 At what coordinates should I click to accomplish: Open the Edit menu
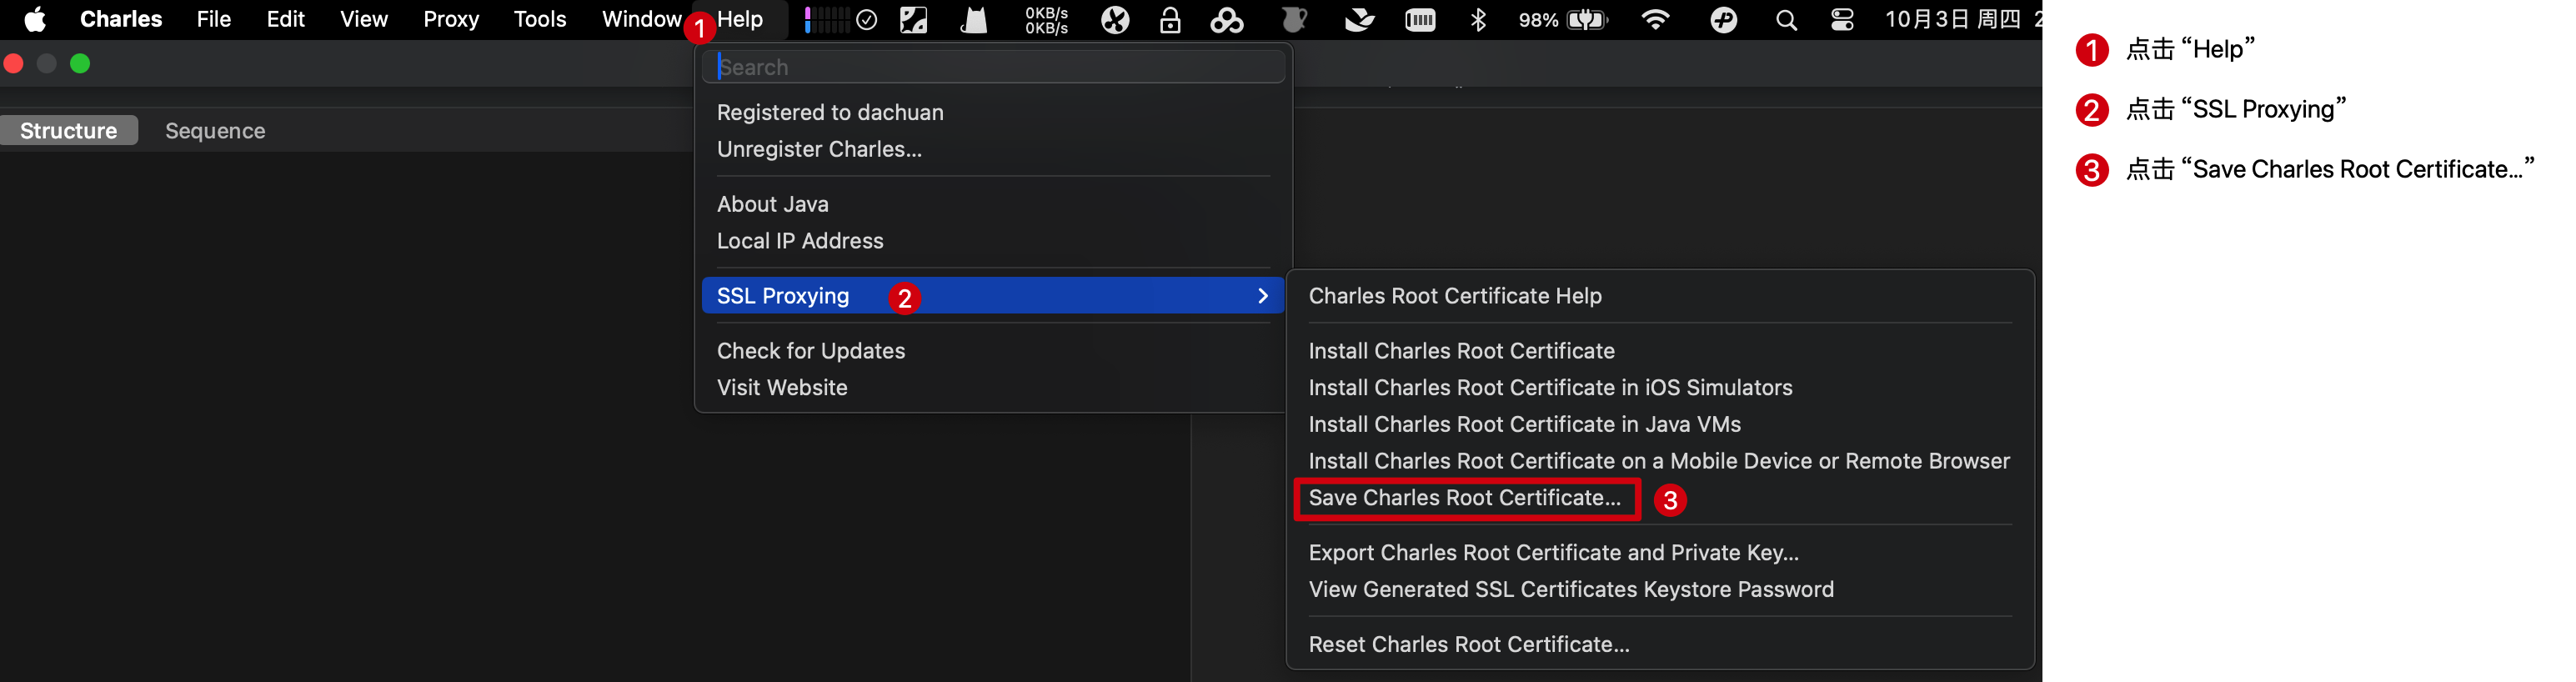coord(285,19)
